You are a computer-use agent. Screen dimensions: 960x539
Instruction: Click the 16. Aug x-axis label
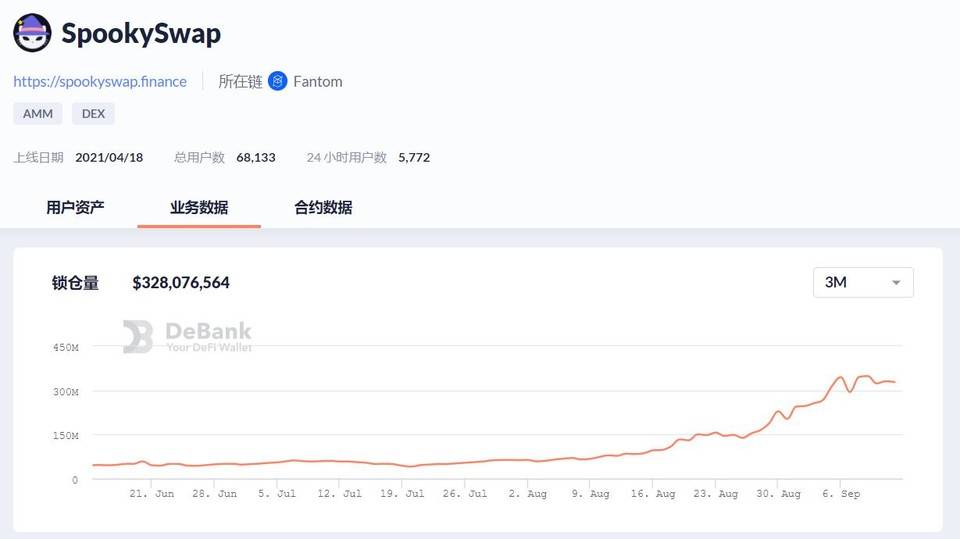point(653,493)
